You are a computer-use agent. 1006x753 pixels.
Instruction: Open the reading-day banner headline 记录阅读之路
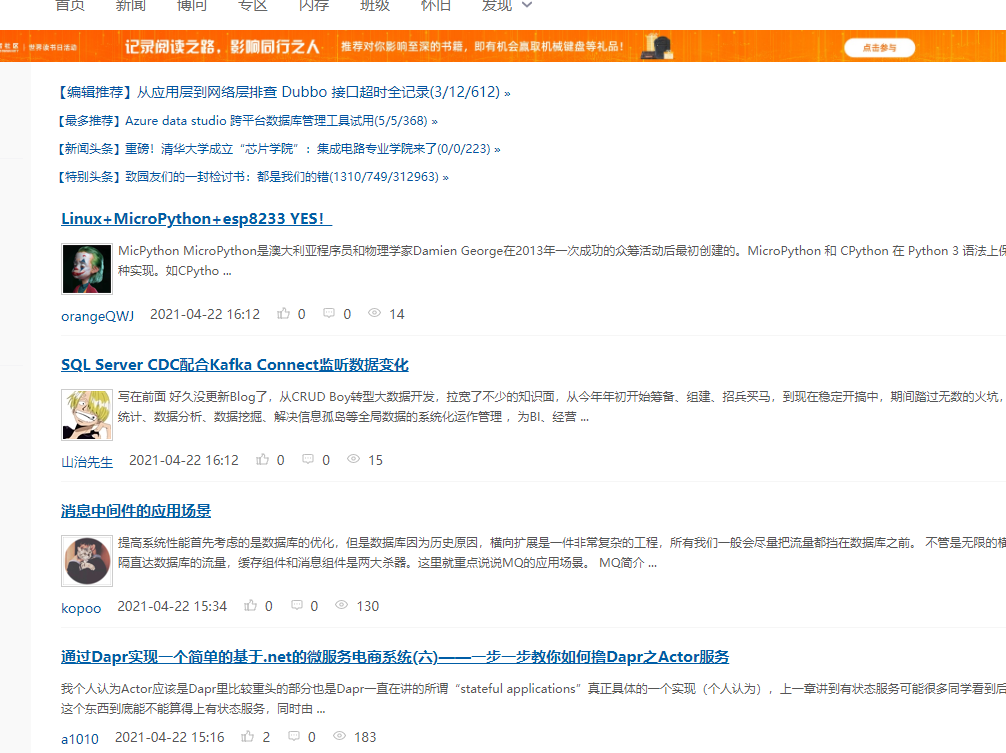(x=222, y=46)
